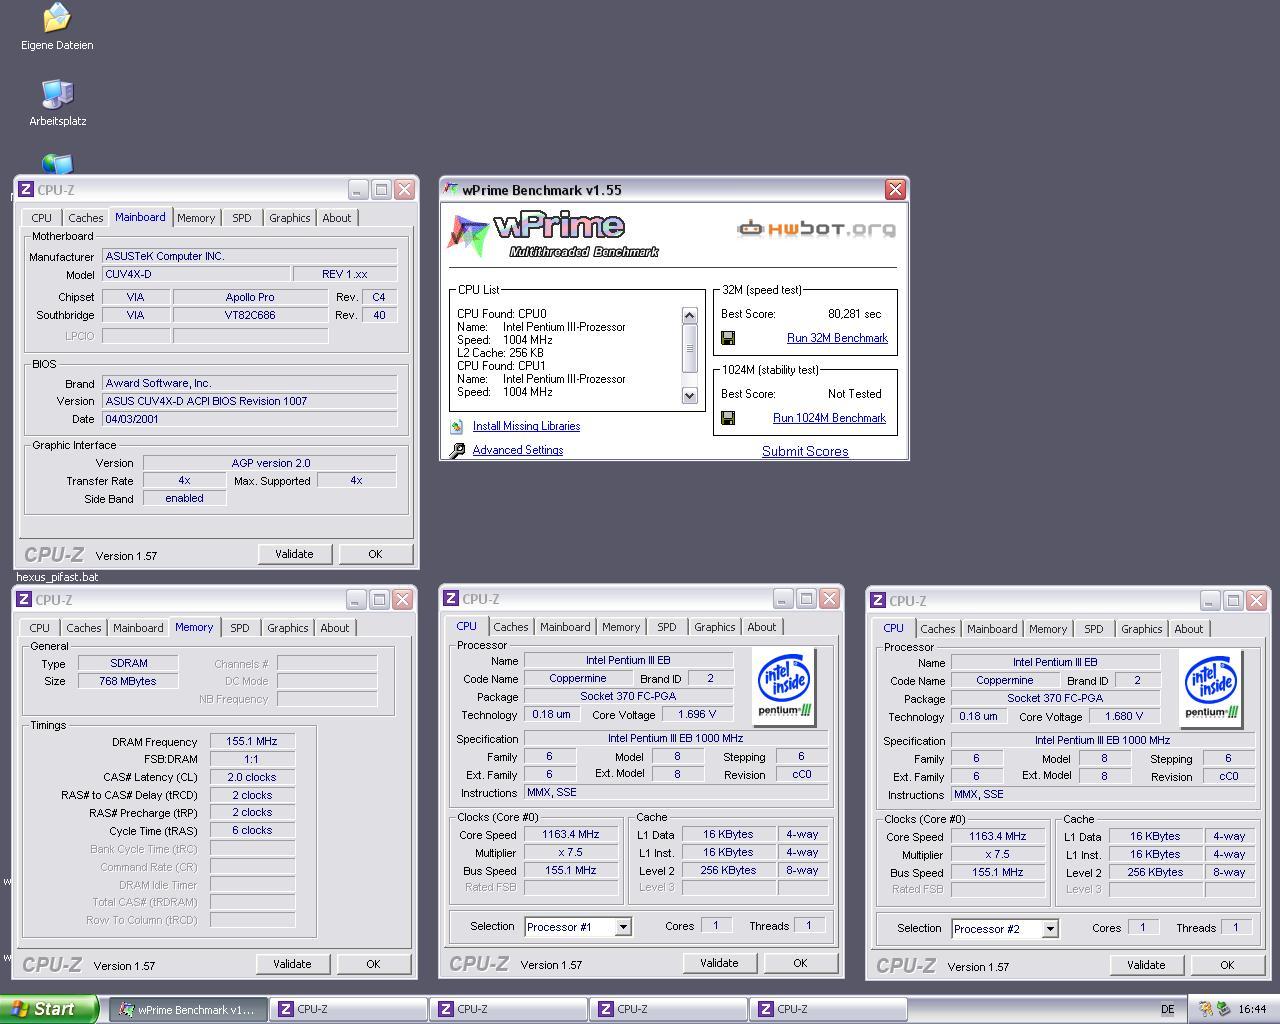
Task: Click the CPU List scroll-up arrow
Action: [689, 315]
